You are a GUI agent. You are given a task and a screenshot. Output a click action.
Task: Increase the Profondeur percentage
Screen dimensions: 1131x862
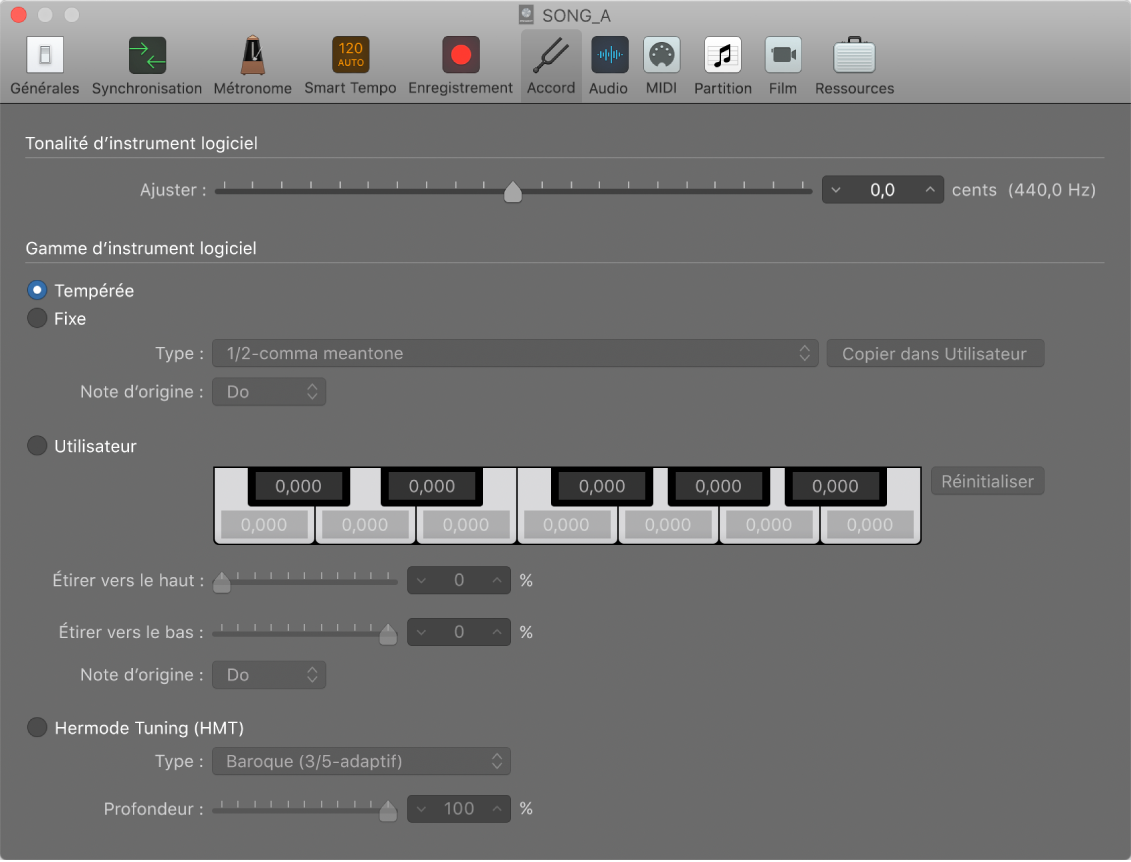point(497,809)
